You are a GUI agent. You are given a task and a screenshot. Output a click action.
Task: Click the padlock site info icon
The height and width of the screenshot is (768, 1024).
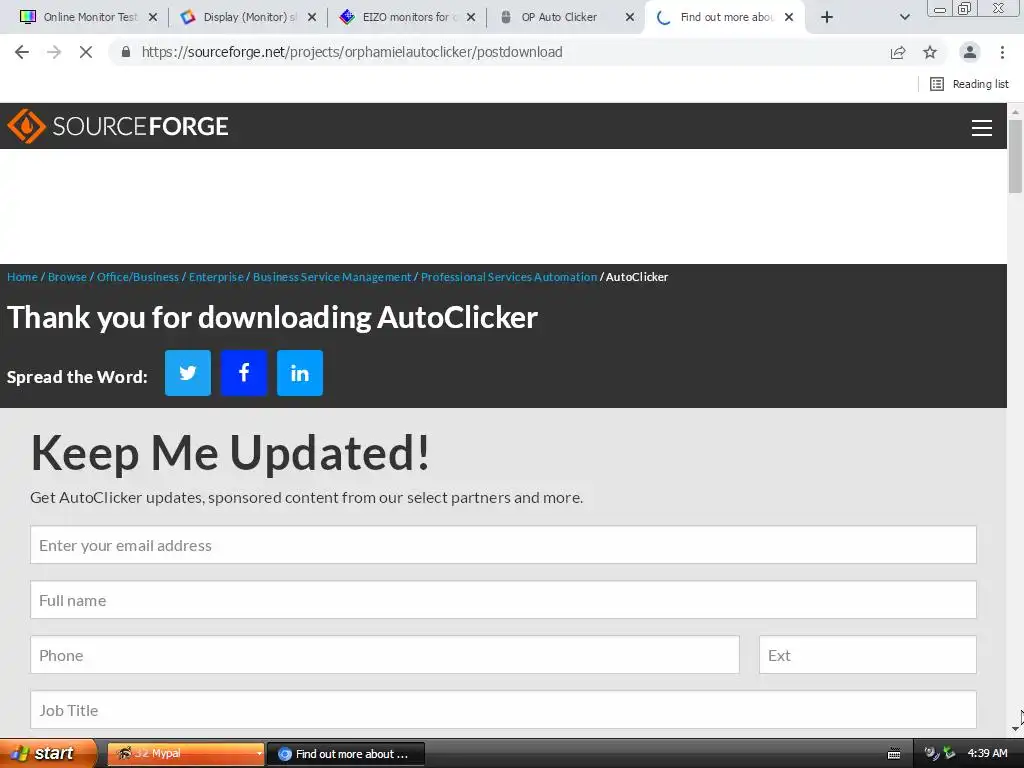(126, 52)
